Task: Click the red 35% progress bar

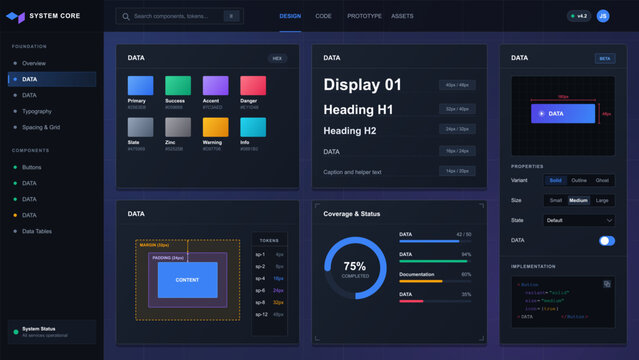Action: (x=435, y=301)
